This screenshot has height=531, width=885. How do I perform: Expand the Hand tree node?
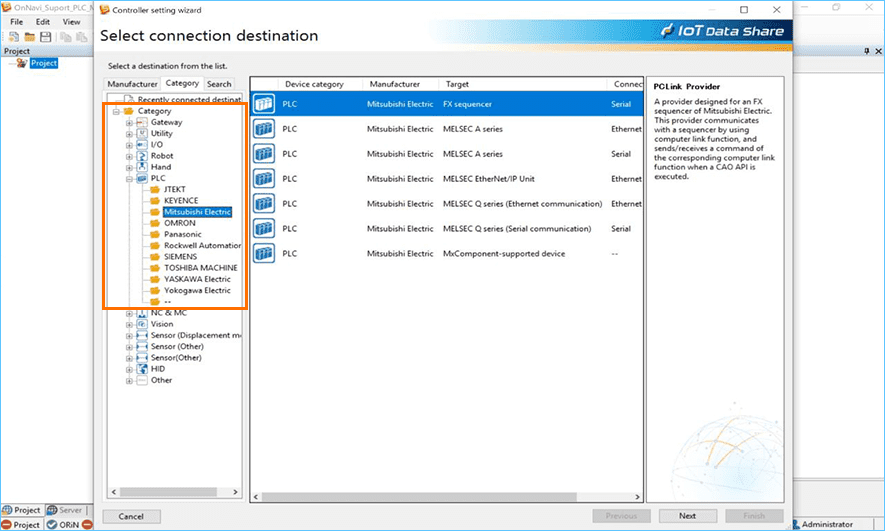pos(129,168)
